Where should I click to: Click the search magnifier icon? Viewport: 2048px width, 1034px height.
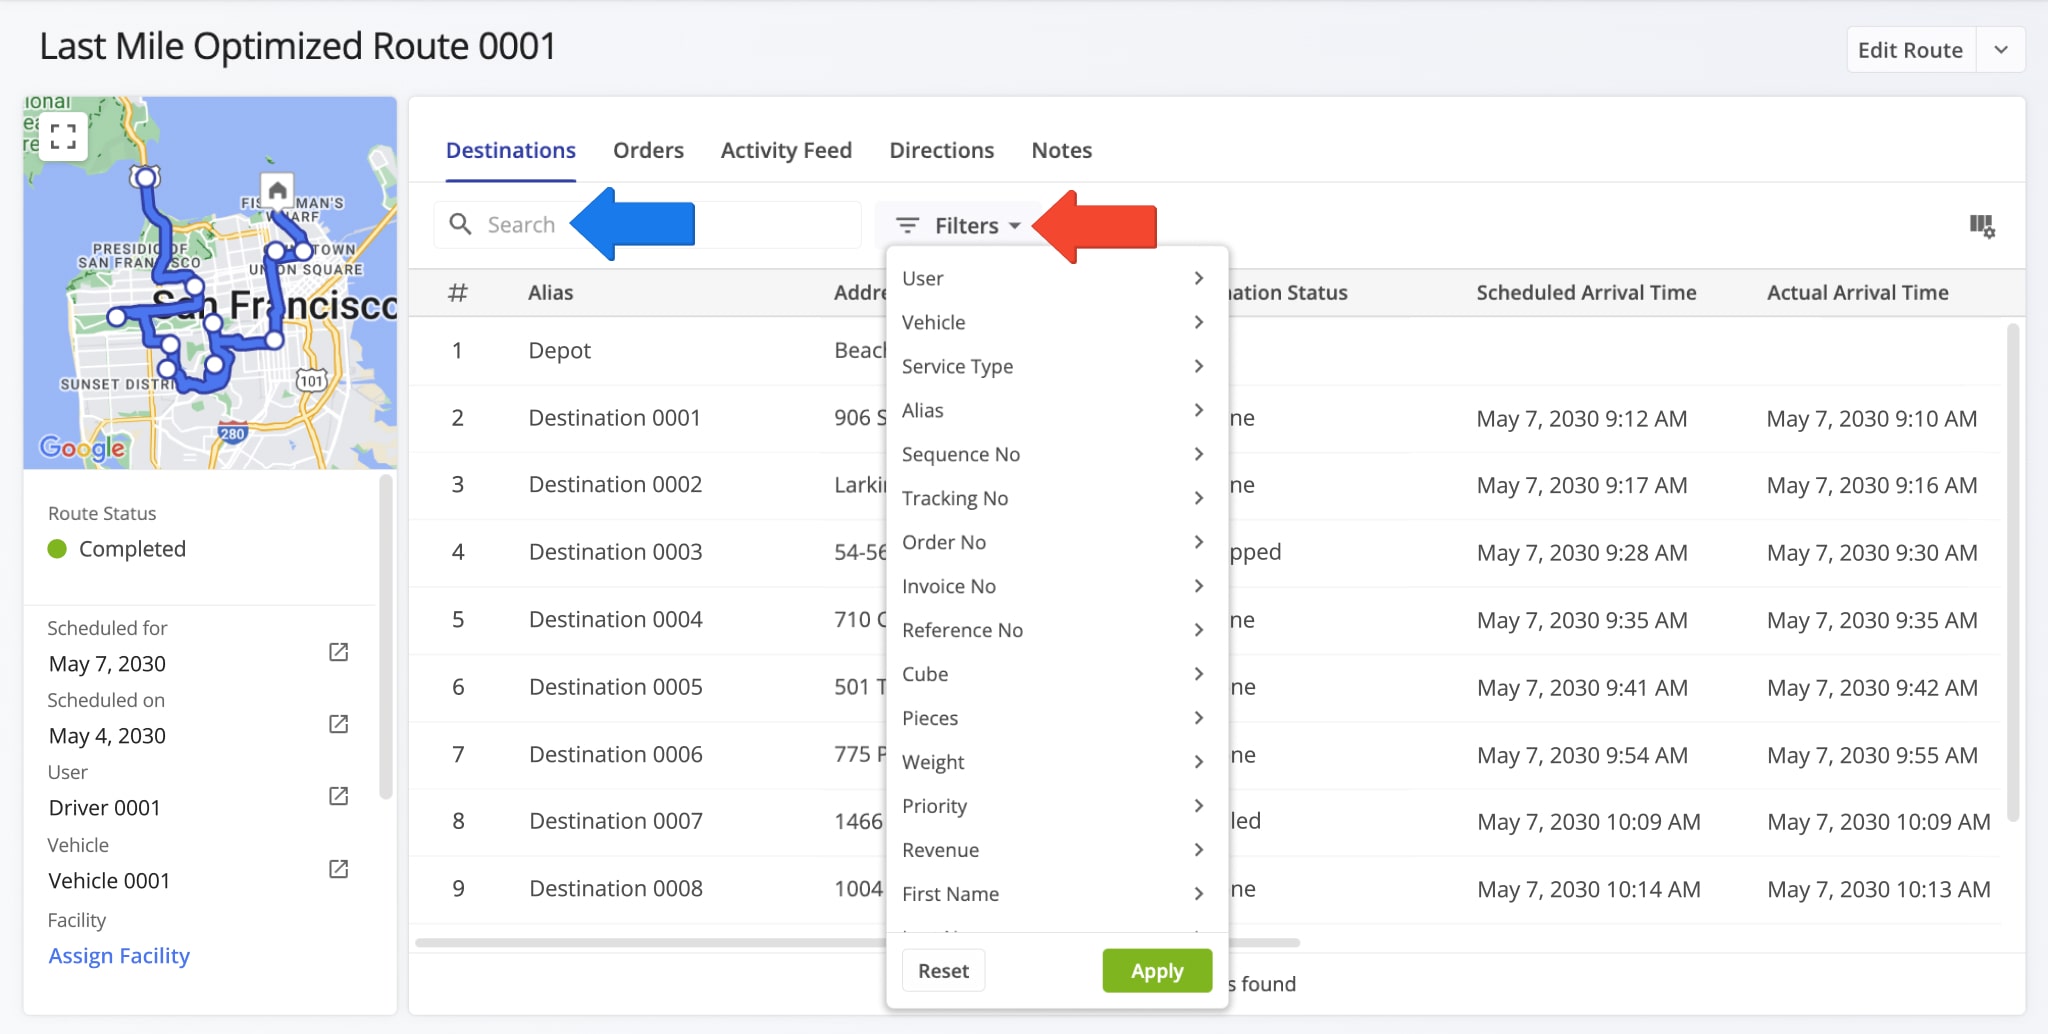[x=462, y=224]
